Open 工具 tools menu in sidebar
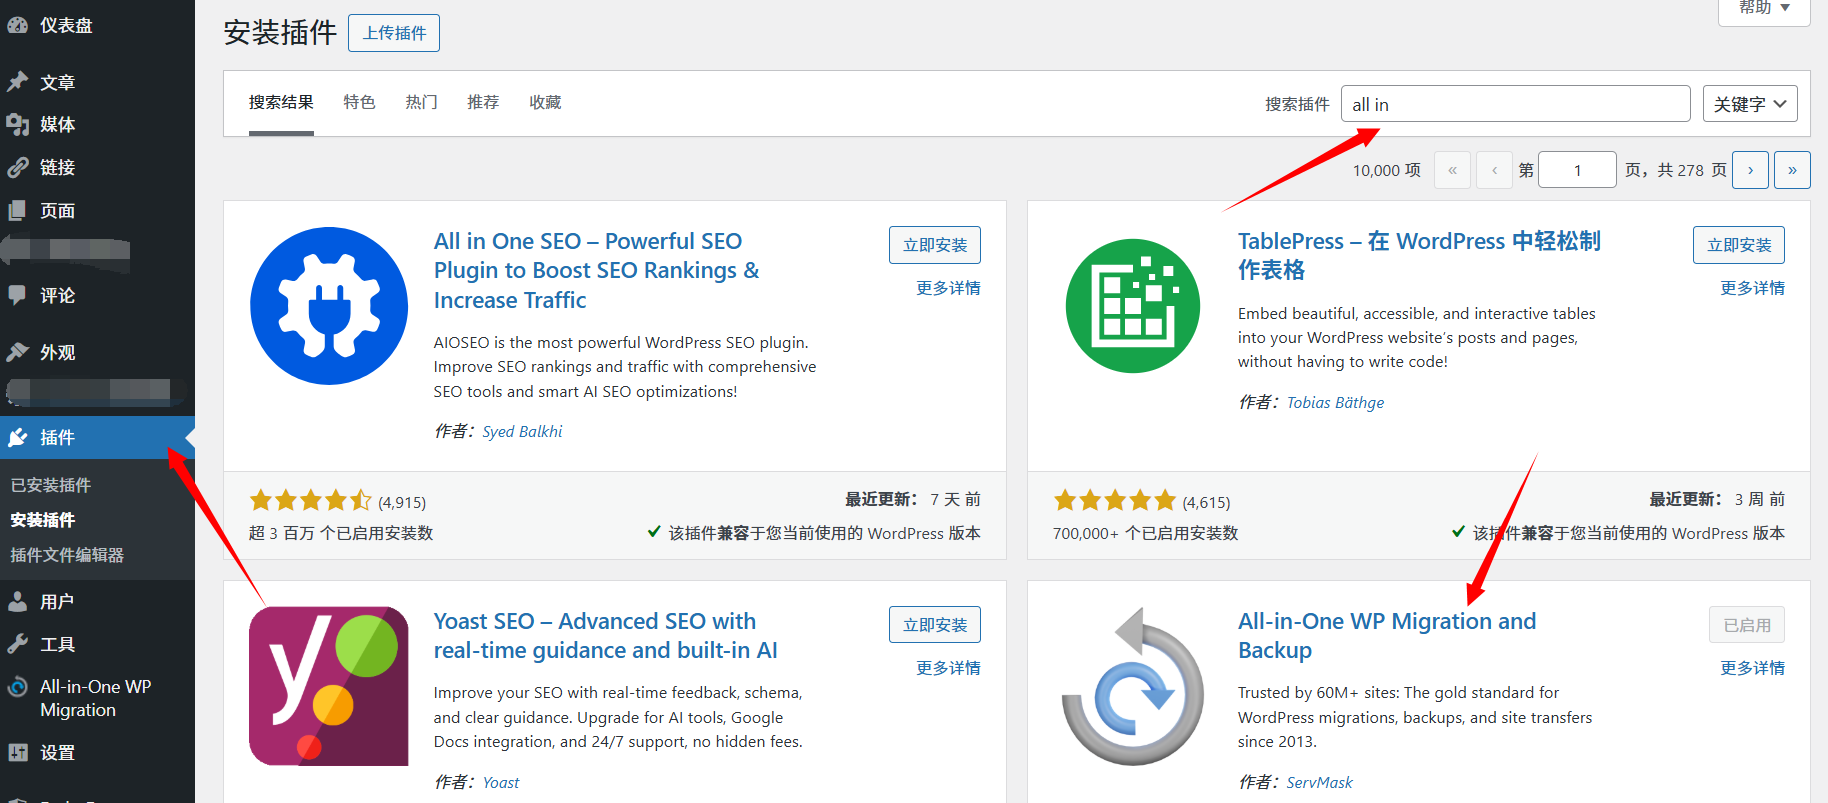1828x803 pixels. tap(57, 645)
